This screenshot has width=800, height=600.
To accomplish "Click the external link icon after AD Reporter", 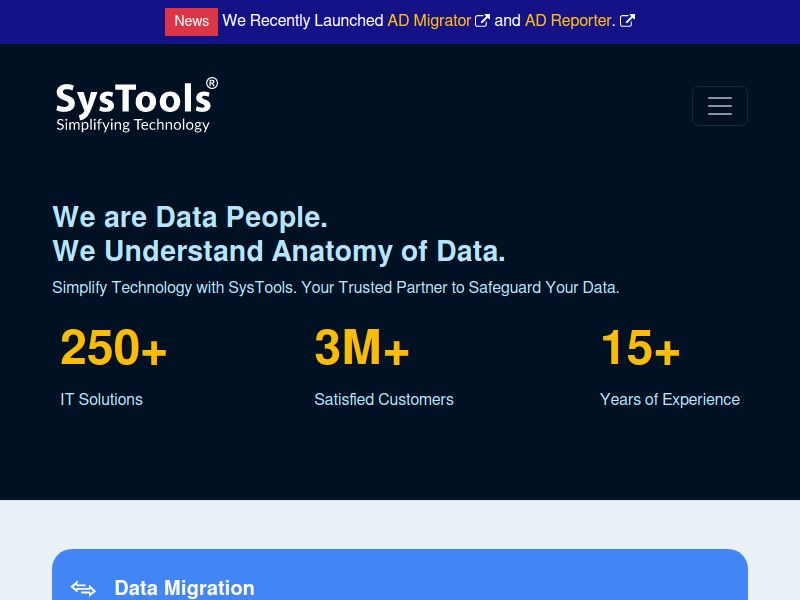I will click(x=627, y=21).
